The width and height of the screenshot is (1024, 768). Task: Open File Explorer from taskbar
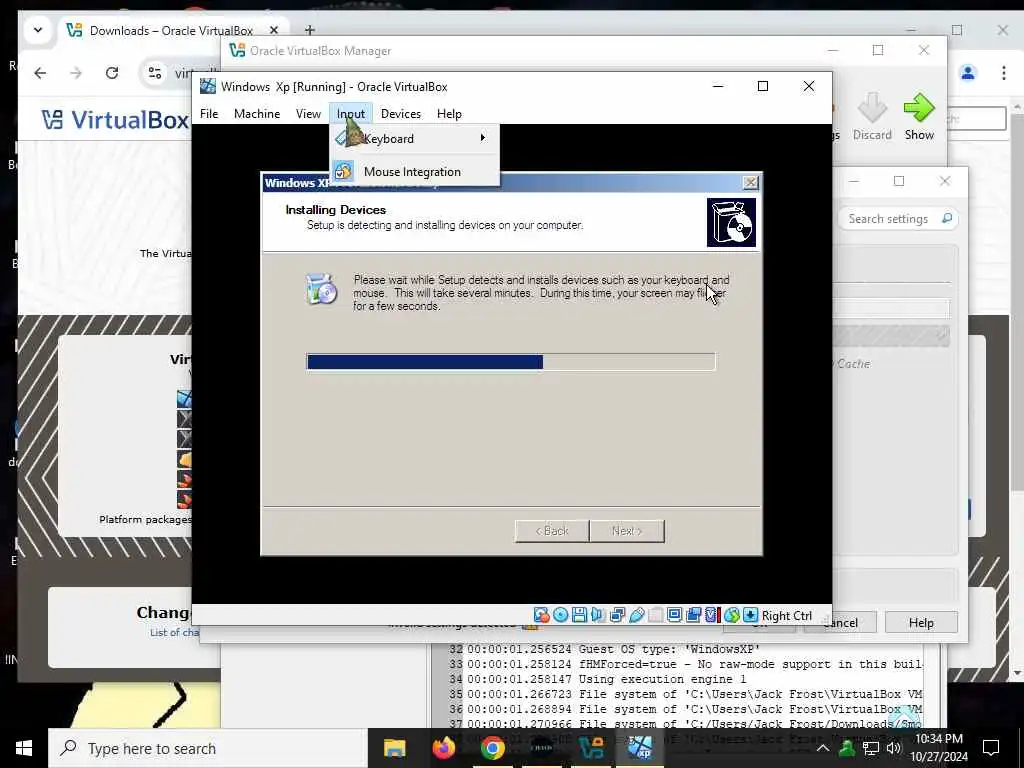point(394,748)
